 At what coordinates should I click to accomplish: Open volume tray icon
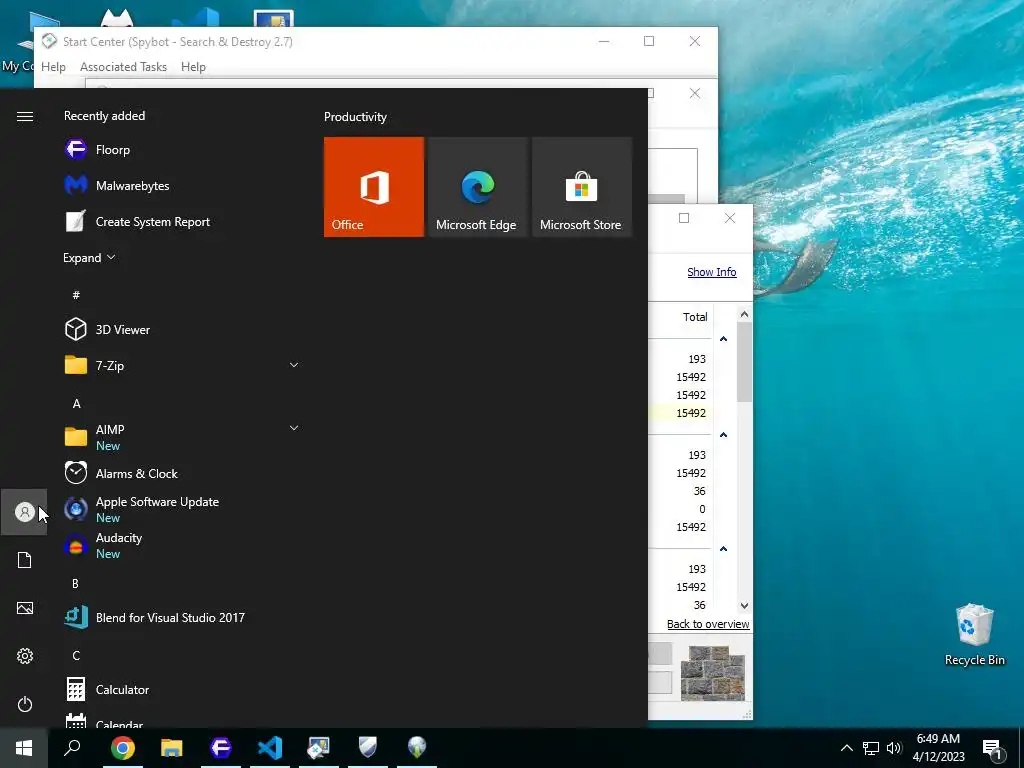[x=894, y=748]
